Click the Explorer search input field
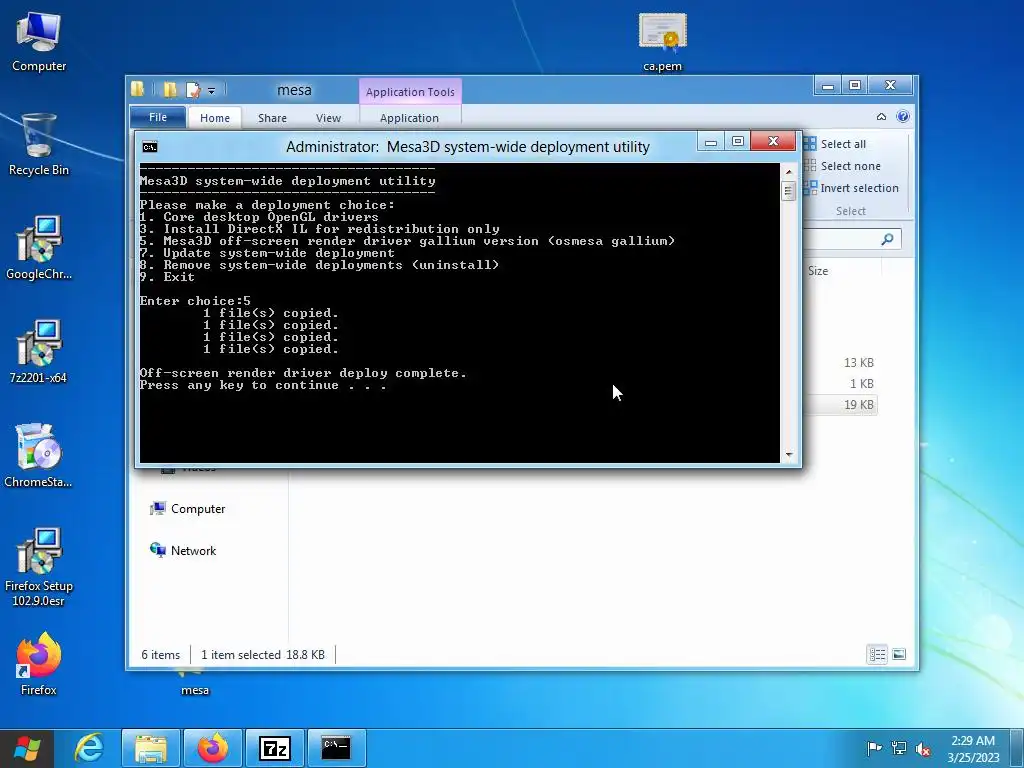This screenshot has height=768, width=1024. (x=842, y=239)
